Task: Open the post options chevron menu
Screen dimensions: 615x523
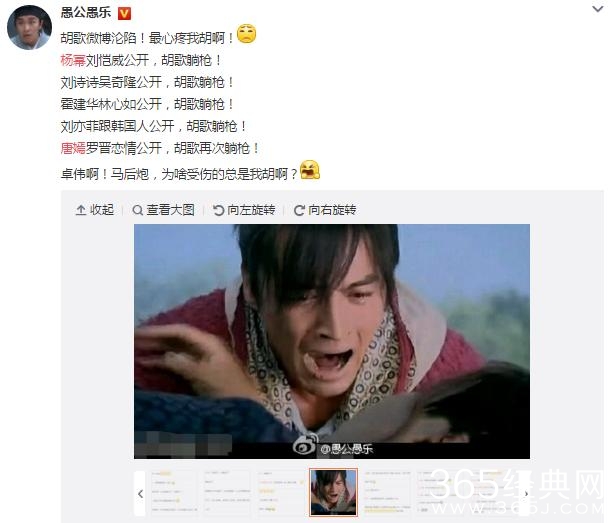Action: pyautogui.click(x=597, y=9)
